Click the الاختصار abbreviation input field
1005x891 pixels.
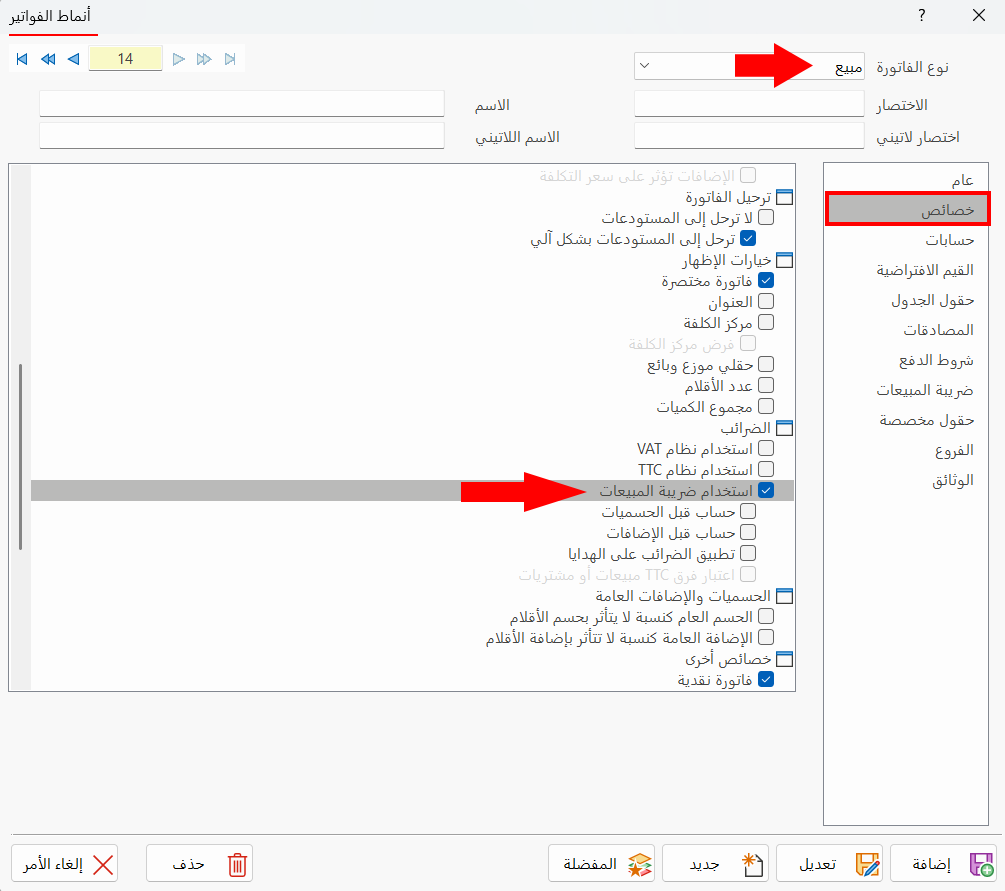coord(749,104)
